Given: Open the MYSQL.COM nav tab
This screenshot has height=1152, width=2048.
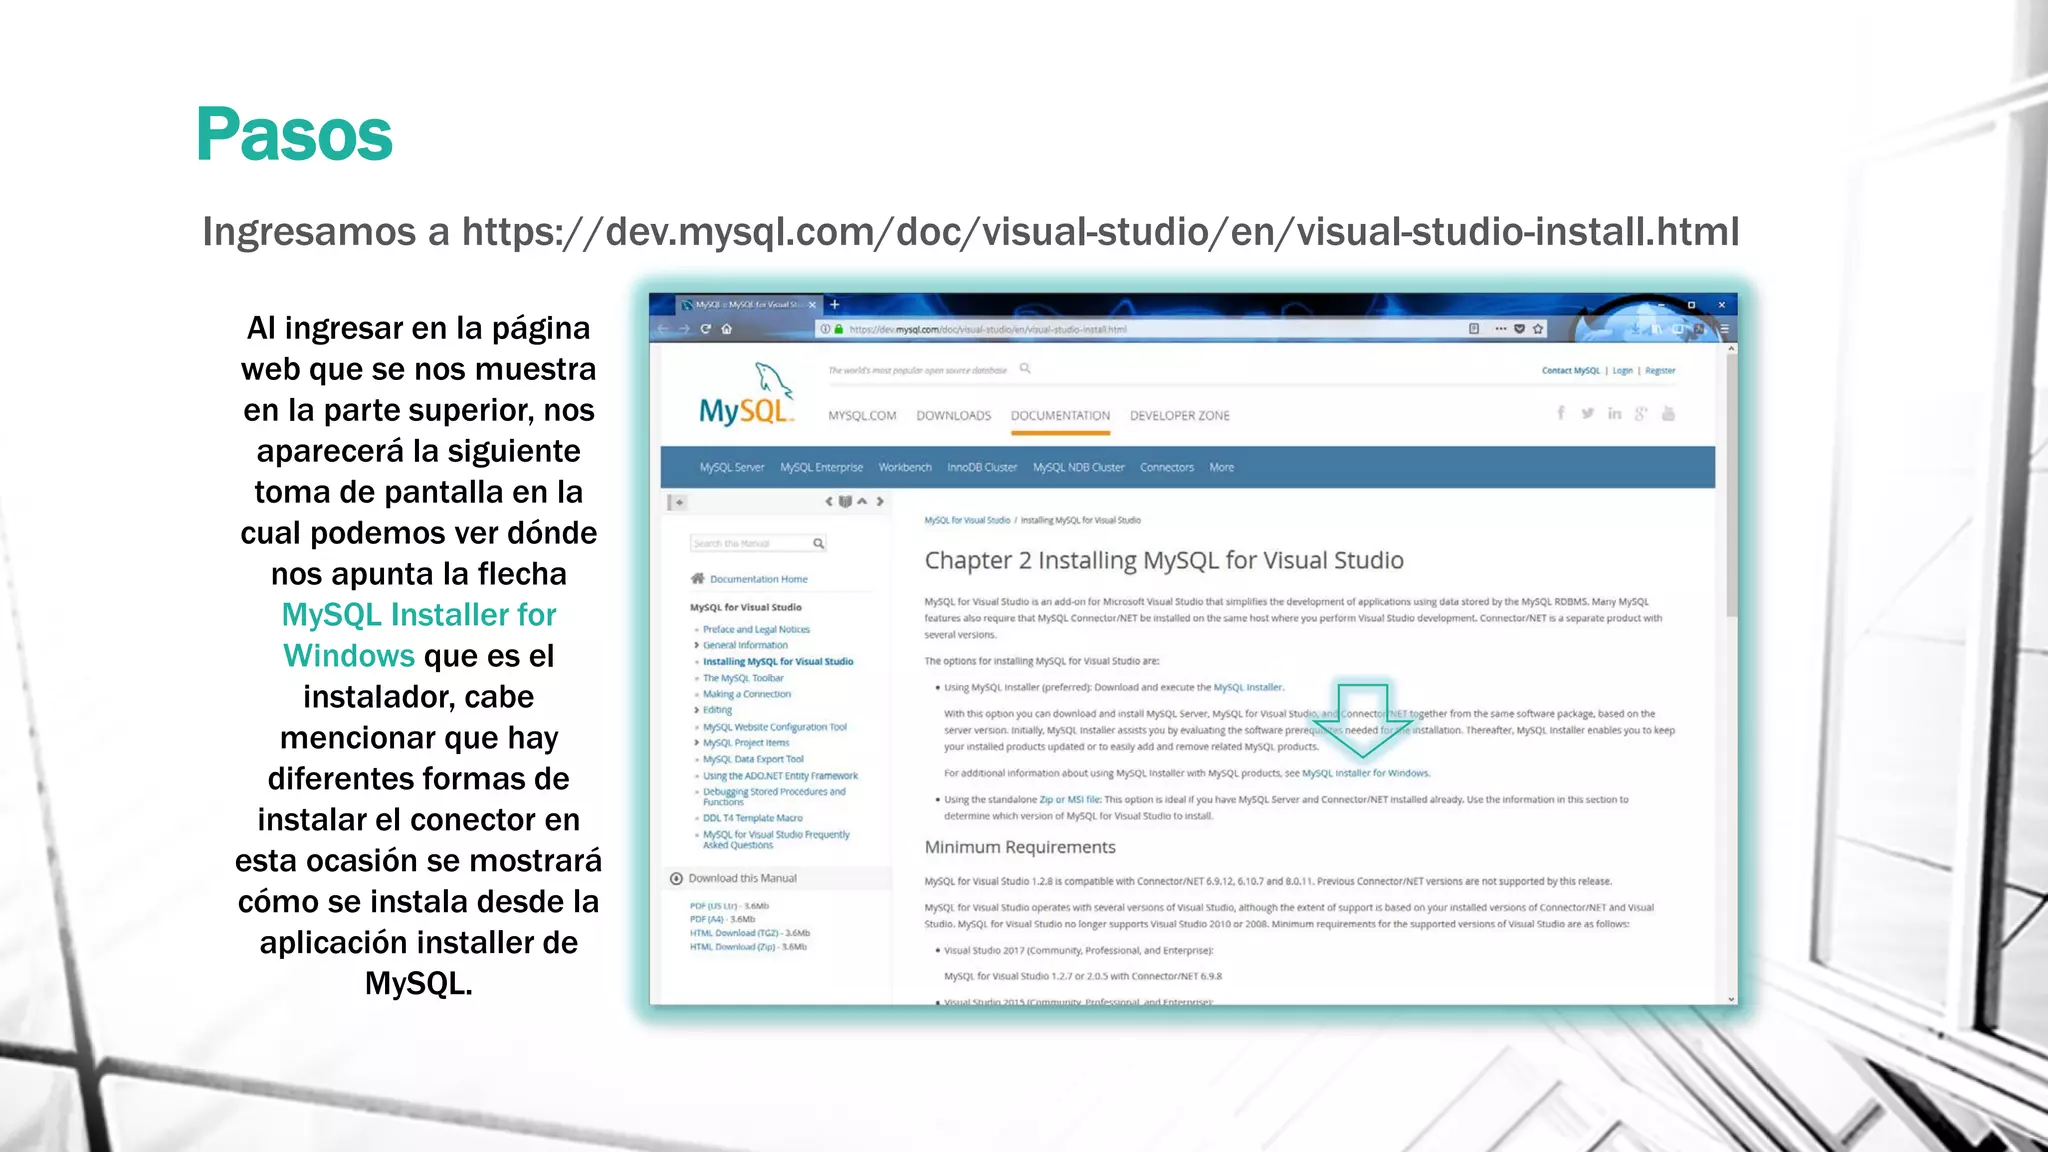Looking at the screenshot, I should click(x=862, y=415).
